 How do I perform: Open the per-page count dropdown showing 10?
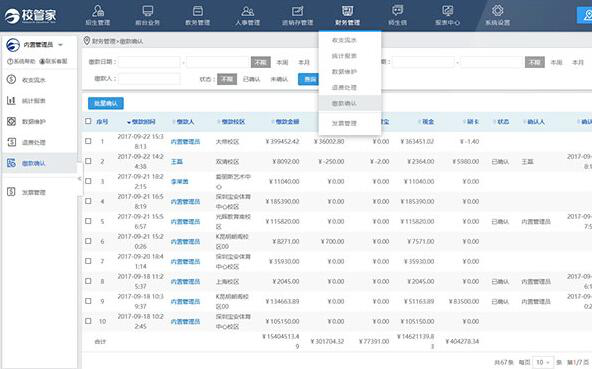543,362
